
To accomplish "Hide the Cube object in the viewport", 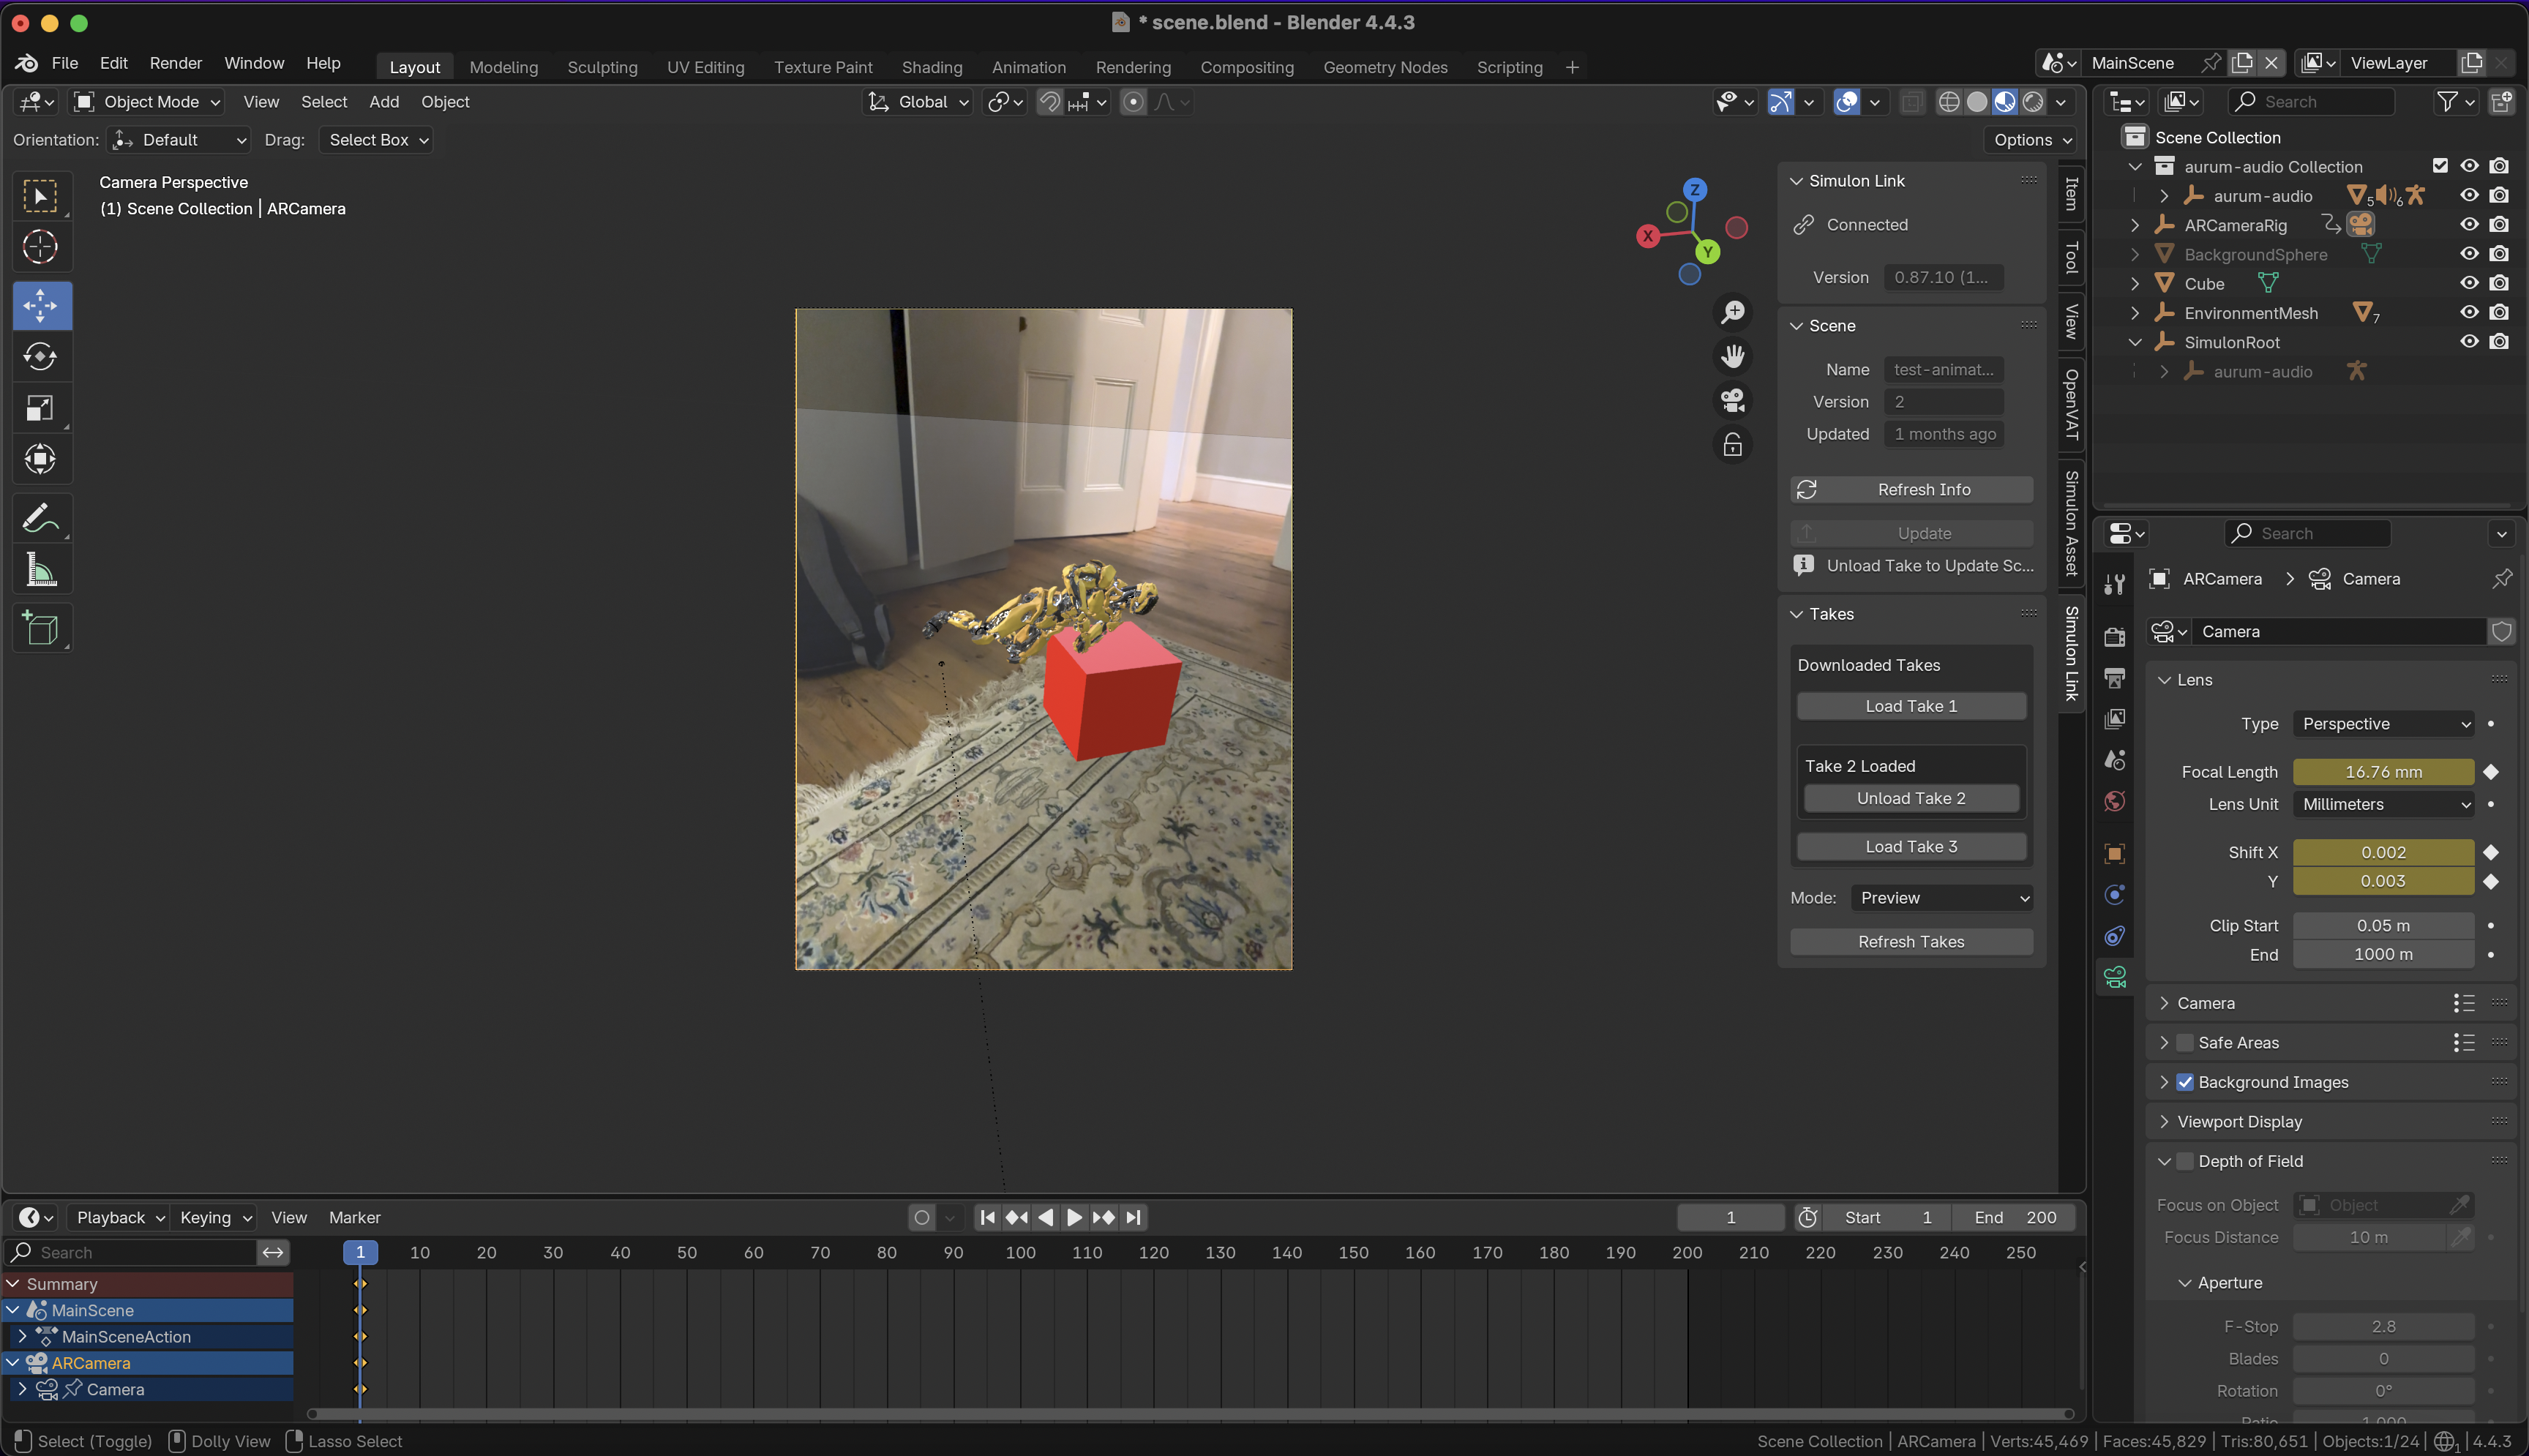I will tap(2469, 283).
